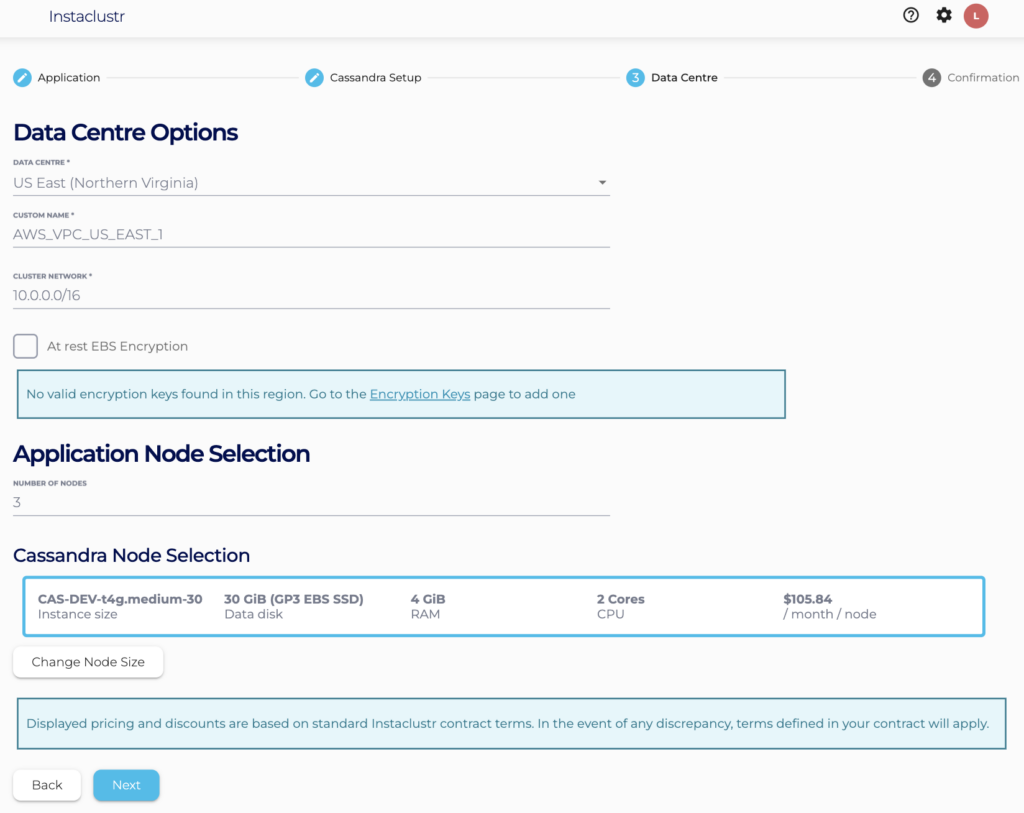Click the Cassandra Setup step pencil icon

click(313, 77)
